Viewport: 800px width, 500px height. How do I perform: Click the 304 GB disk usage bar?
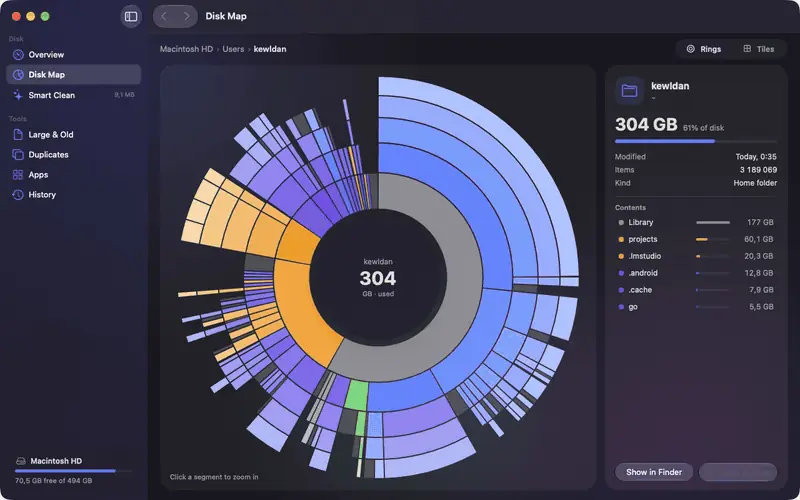tap(696, 141)
